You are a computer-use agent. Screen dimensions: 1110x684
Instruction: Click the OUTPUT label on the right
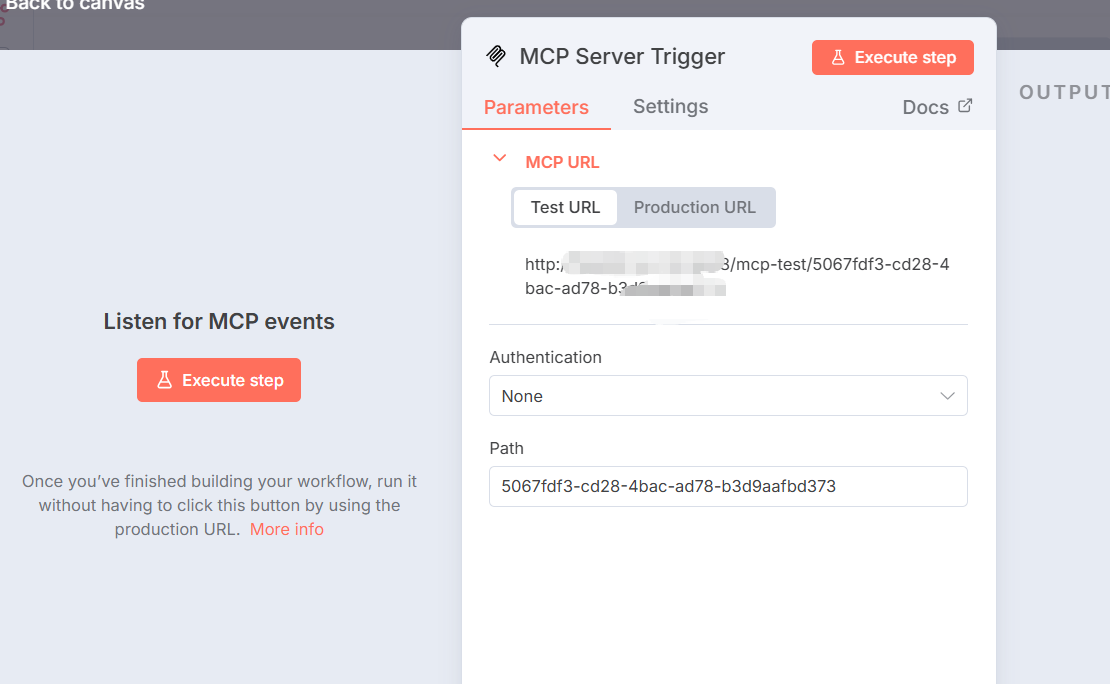point(1063,91)
